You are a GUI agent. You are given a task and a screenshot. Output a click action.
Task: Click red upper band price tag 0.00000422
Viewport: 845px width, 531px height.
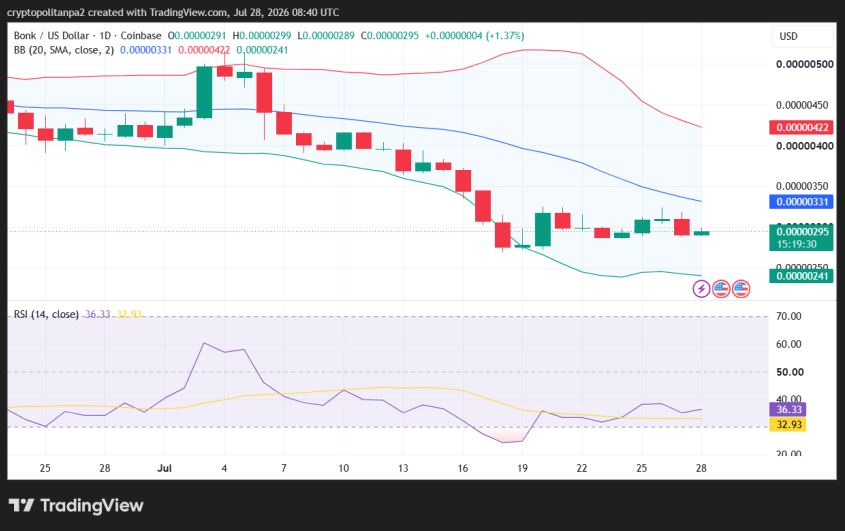point(801,128)
